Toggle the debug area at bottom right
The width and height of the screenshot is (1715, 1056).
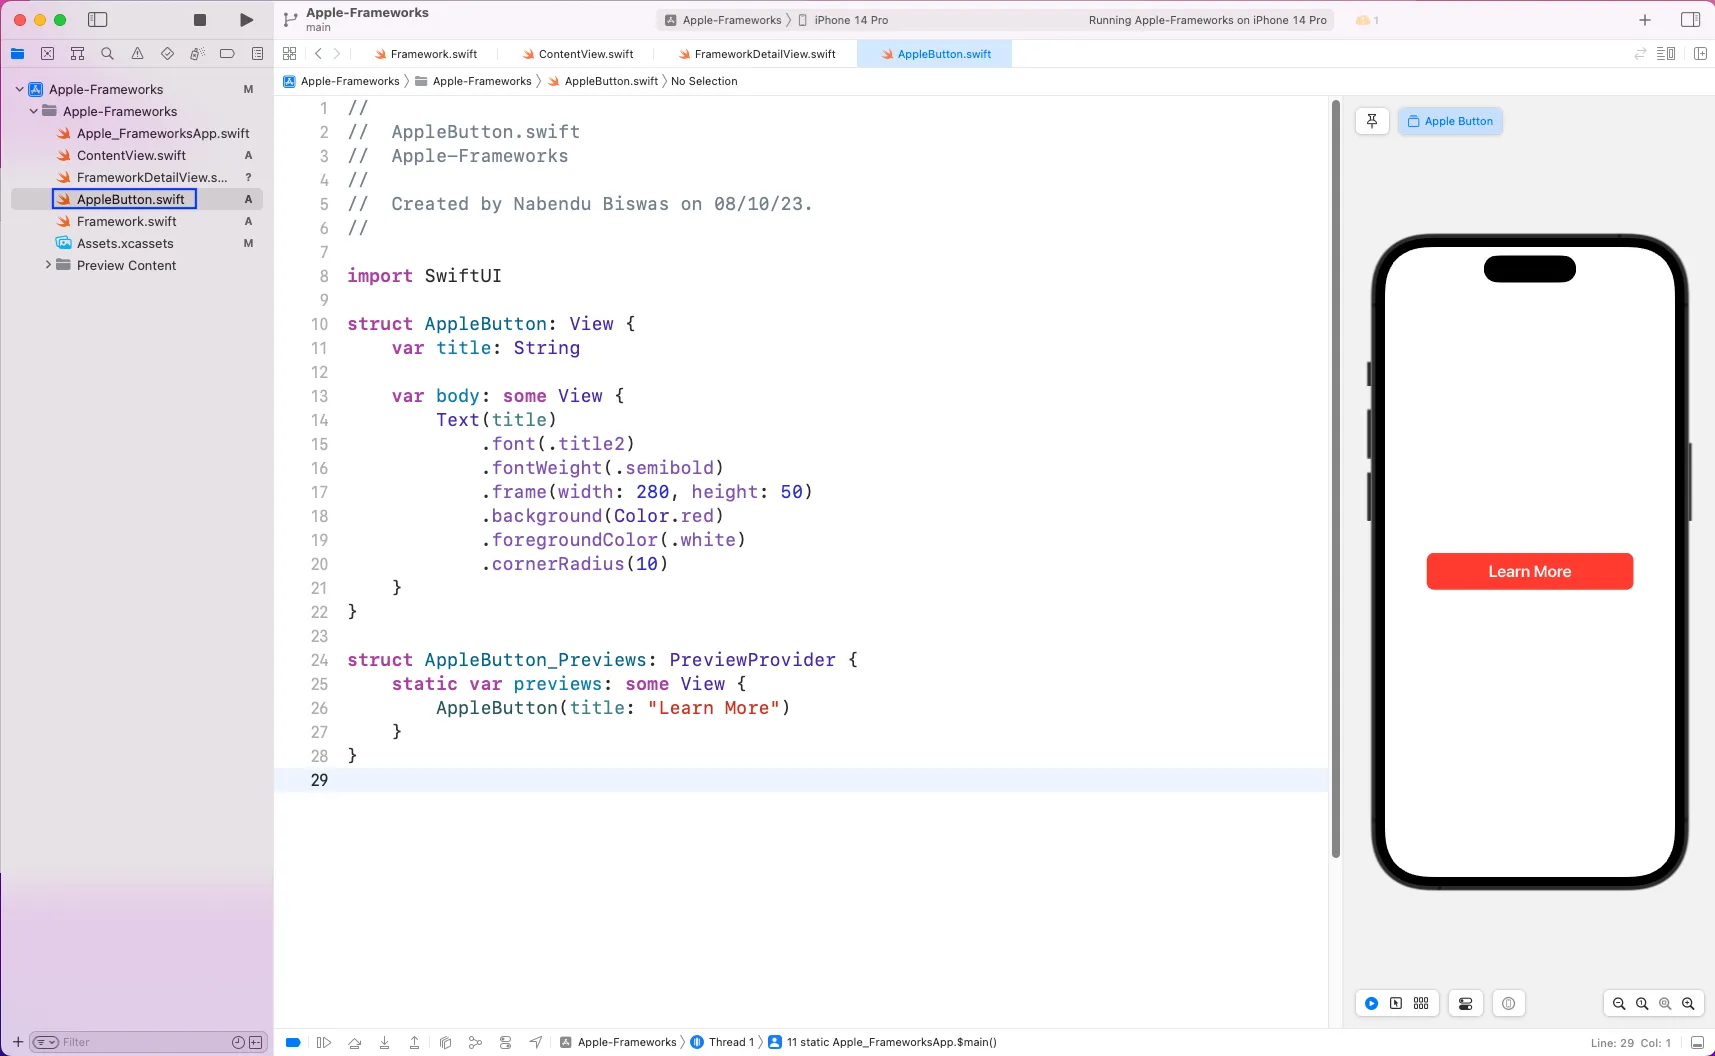[x=1697, y=1042]
